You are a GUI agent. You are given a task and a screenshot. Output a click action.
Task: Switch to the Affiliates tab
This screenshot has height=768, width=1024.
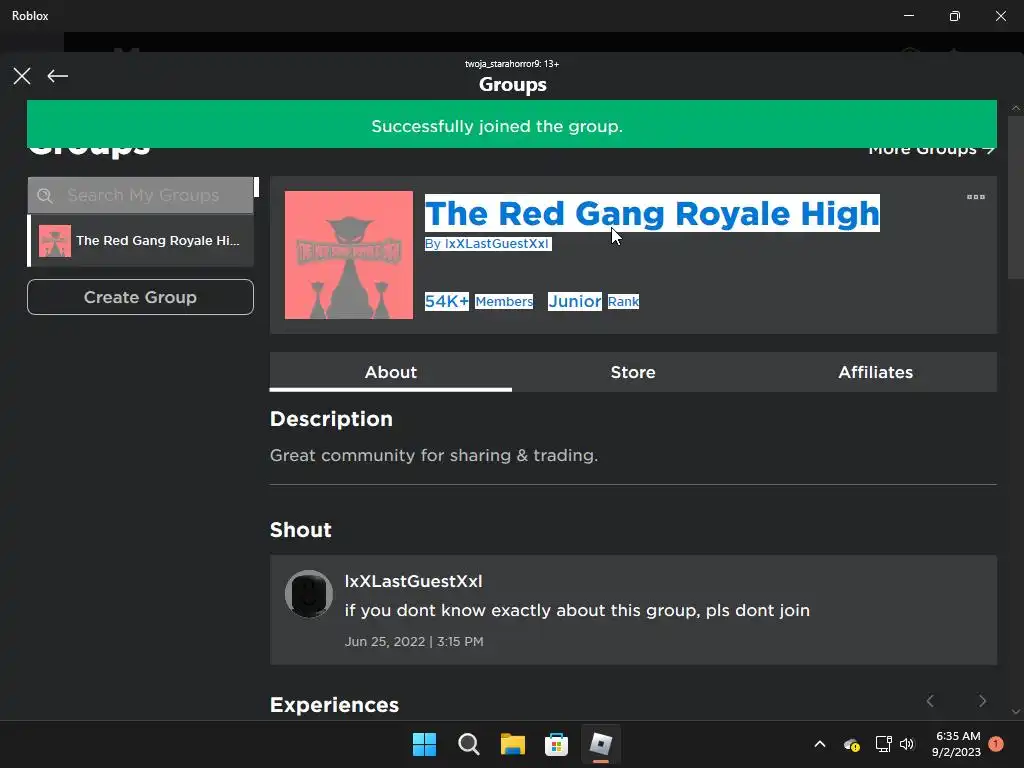875,372
